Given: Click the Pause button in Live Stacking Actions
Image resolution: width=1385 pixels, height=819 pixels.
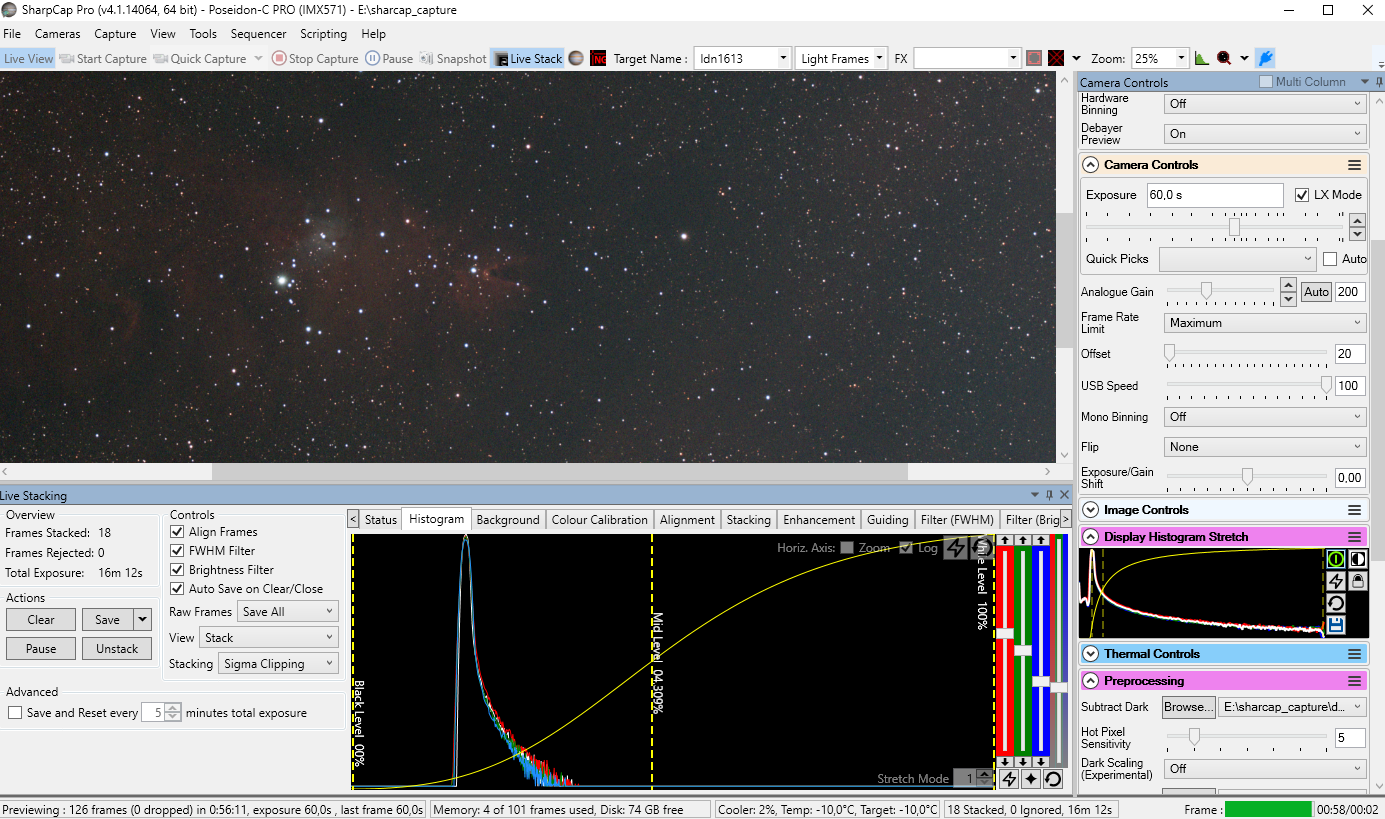Looking at the screenshot, I should click(41, 649).
